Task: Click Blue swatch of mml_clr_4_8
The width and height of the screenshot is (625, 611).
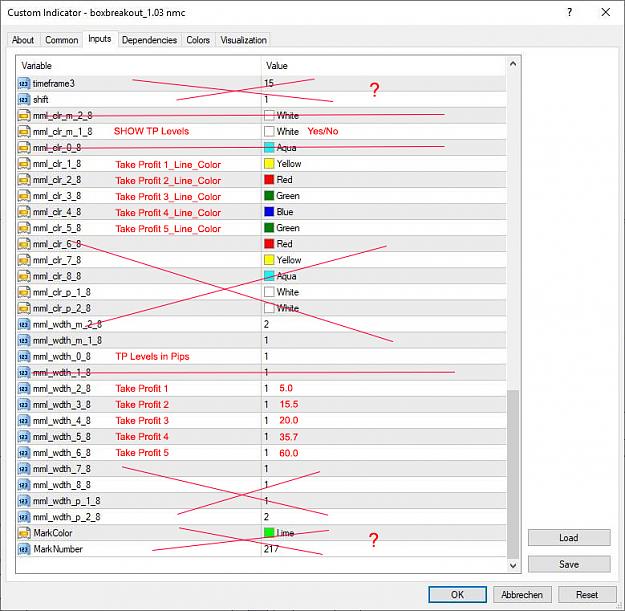Action: tap(269, 212)
